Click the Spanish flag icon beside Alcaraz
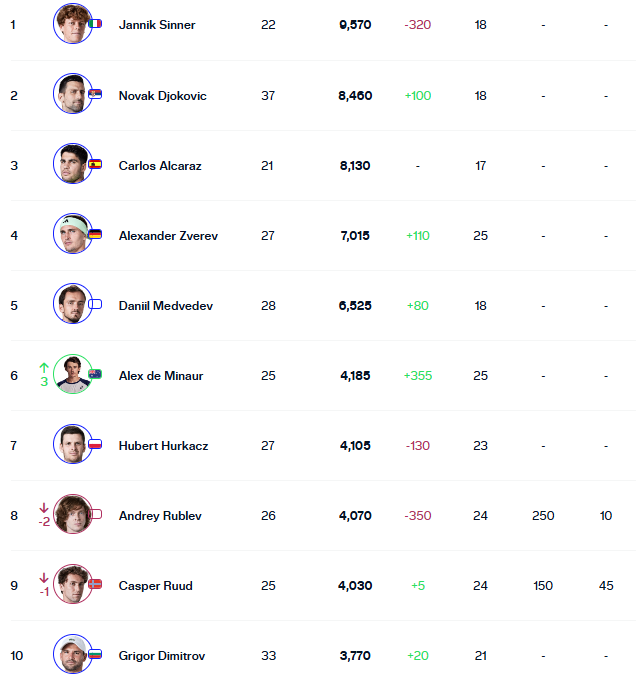 click(95, 164)
